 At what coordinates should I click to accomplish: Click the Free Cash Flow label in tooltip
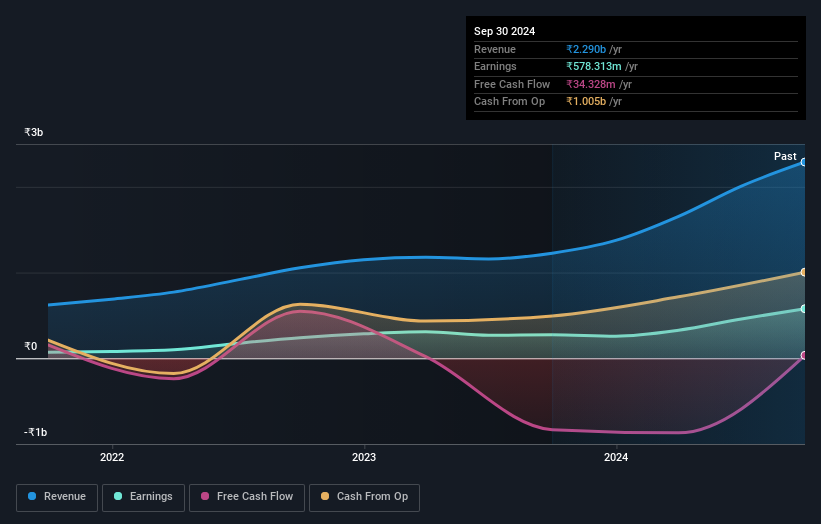coord(512,84)
